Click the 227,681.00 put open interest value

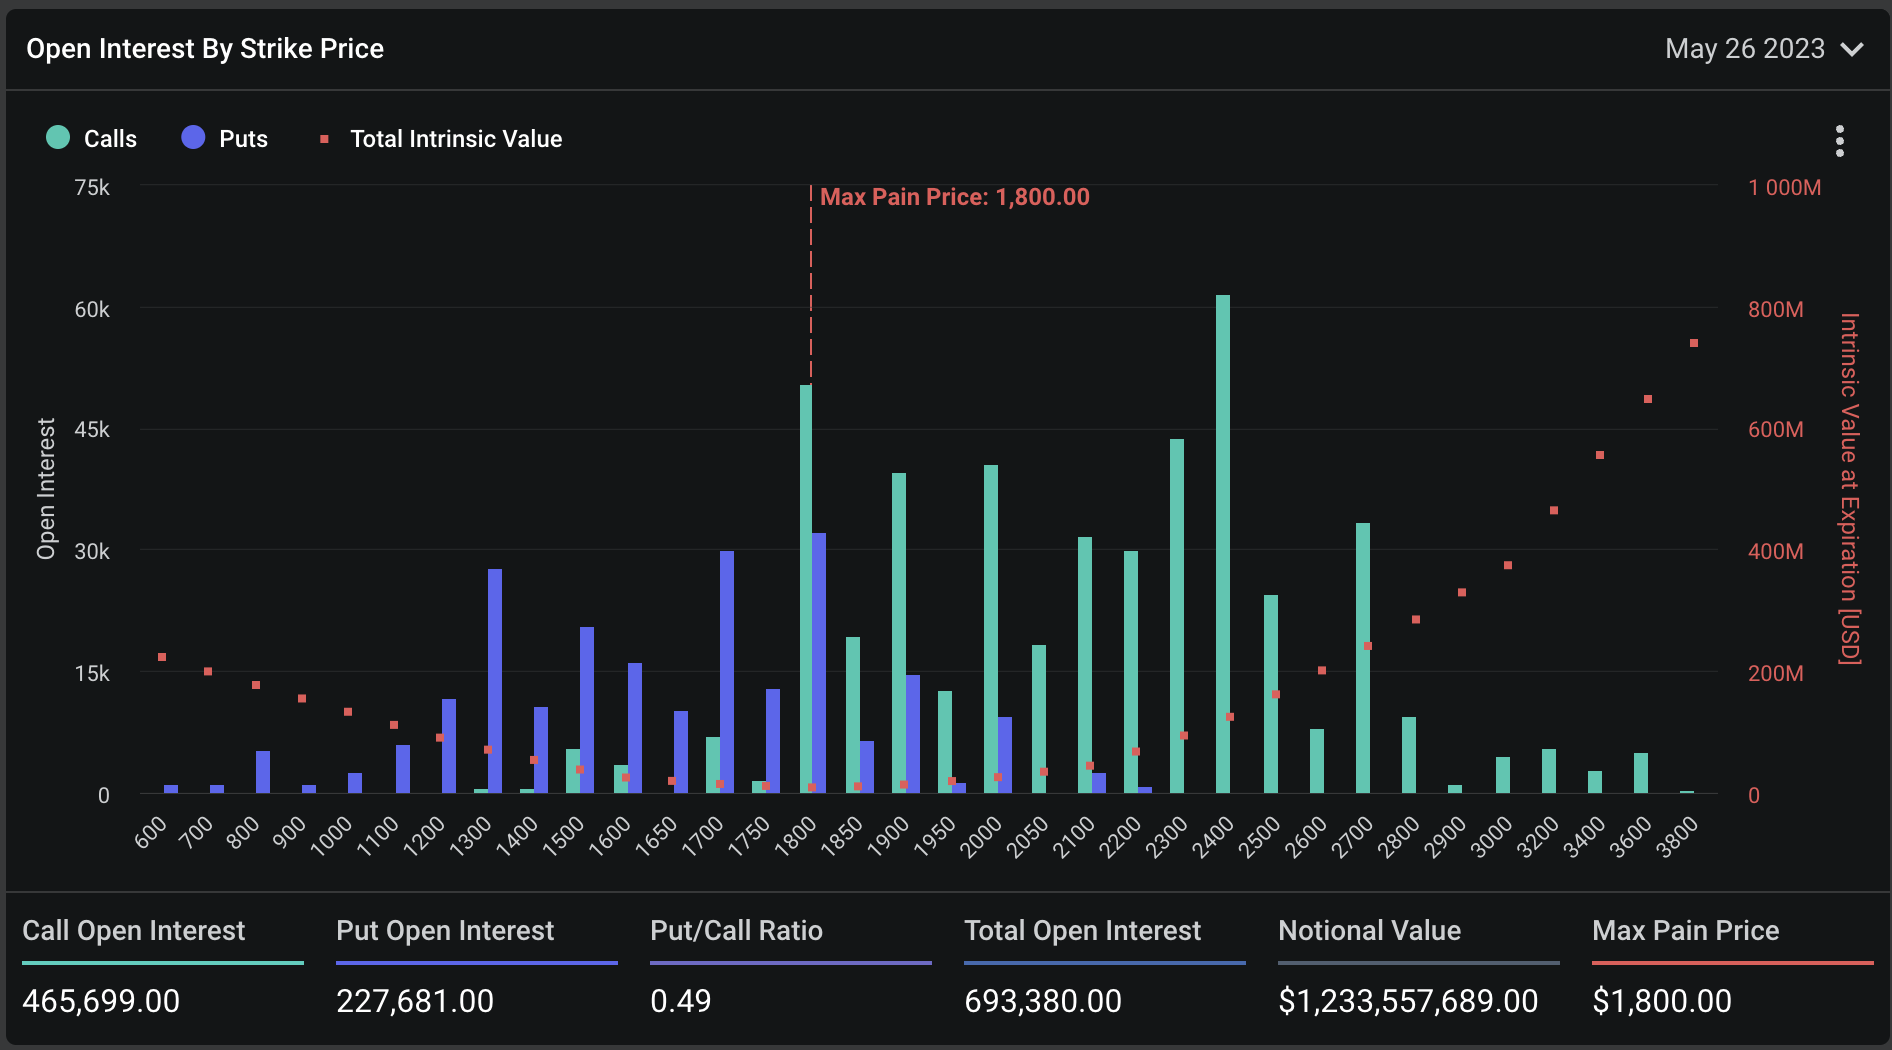pos(415,1001)
